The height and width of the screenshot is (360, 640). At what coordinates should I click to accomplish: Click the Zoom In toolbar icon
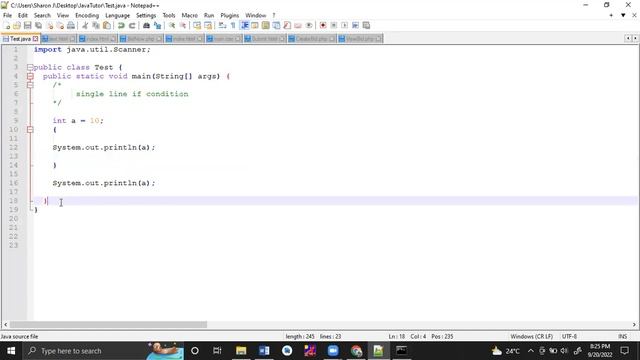(172, 26)
